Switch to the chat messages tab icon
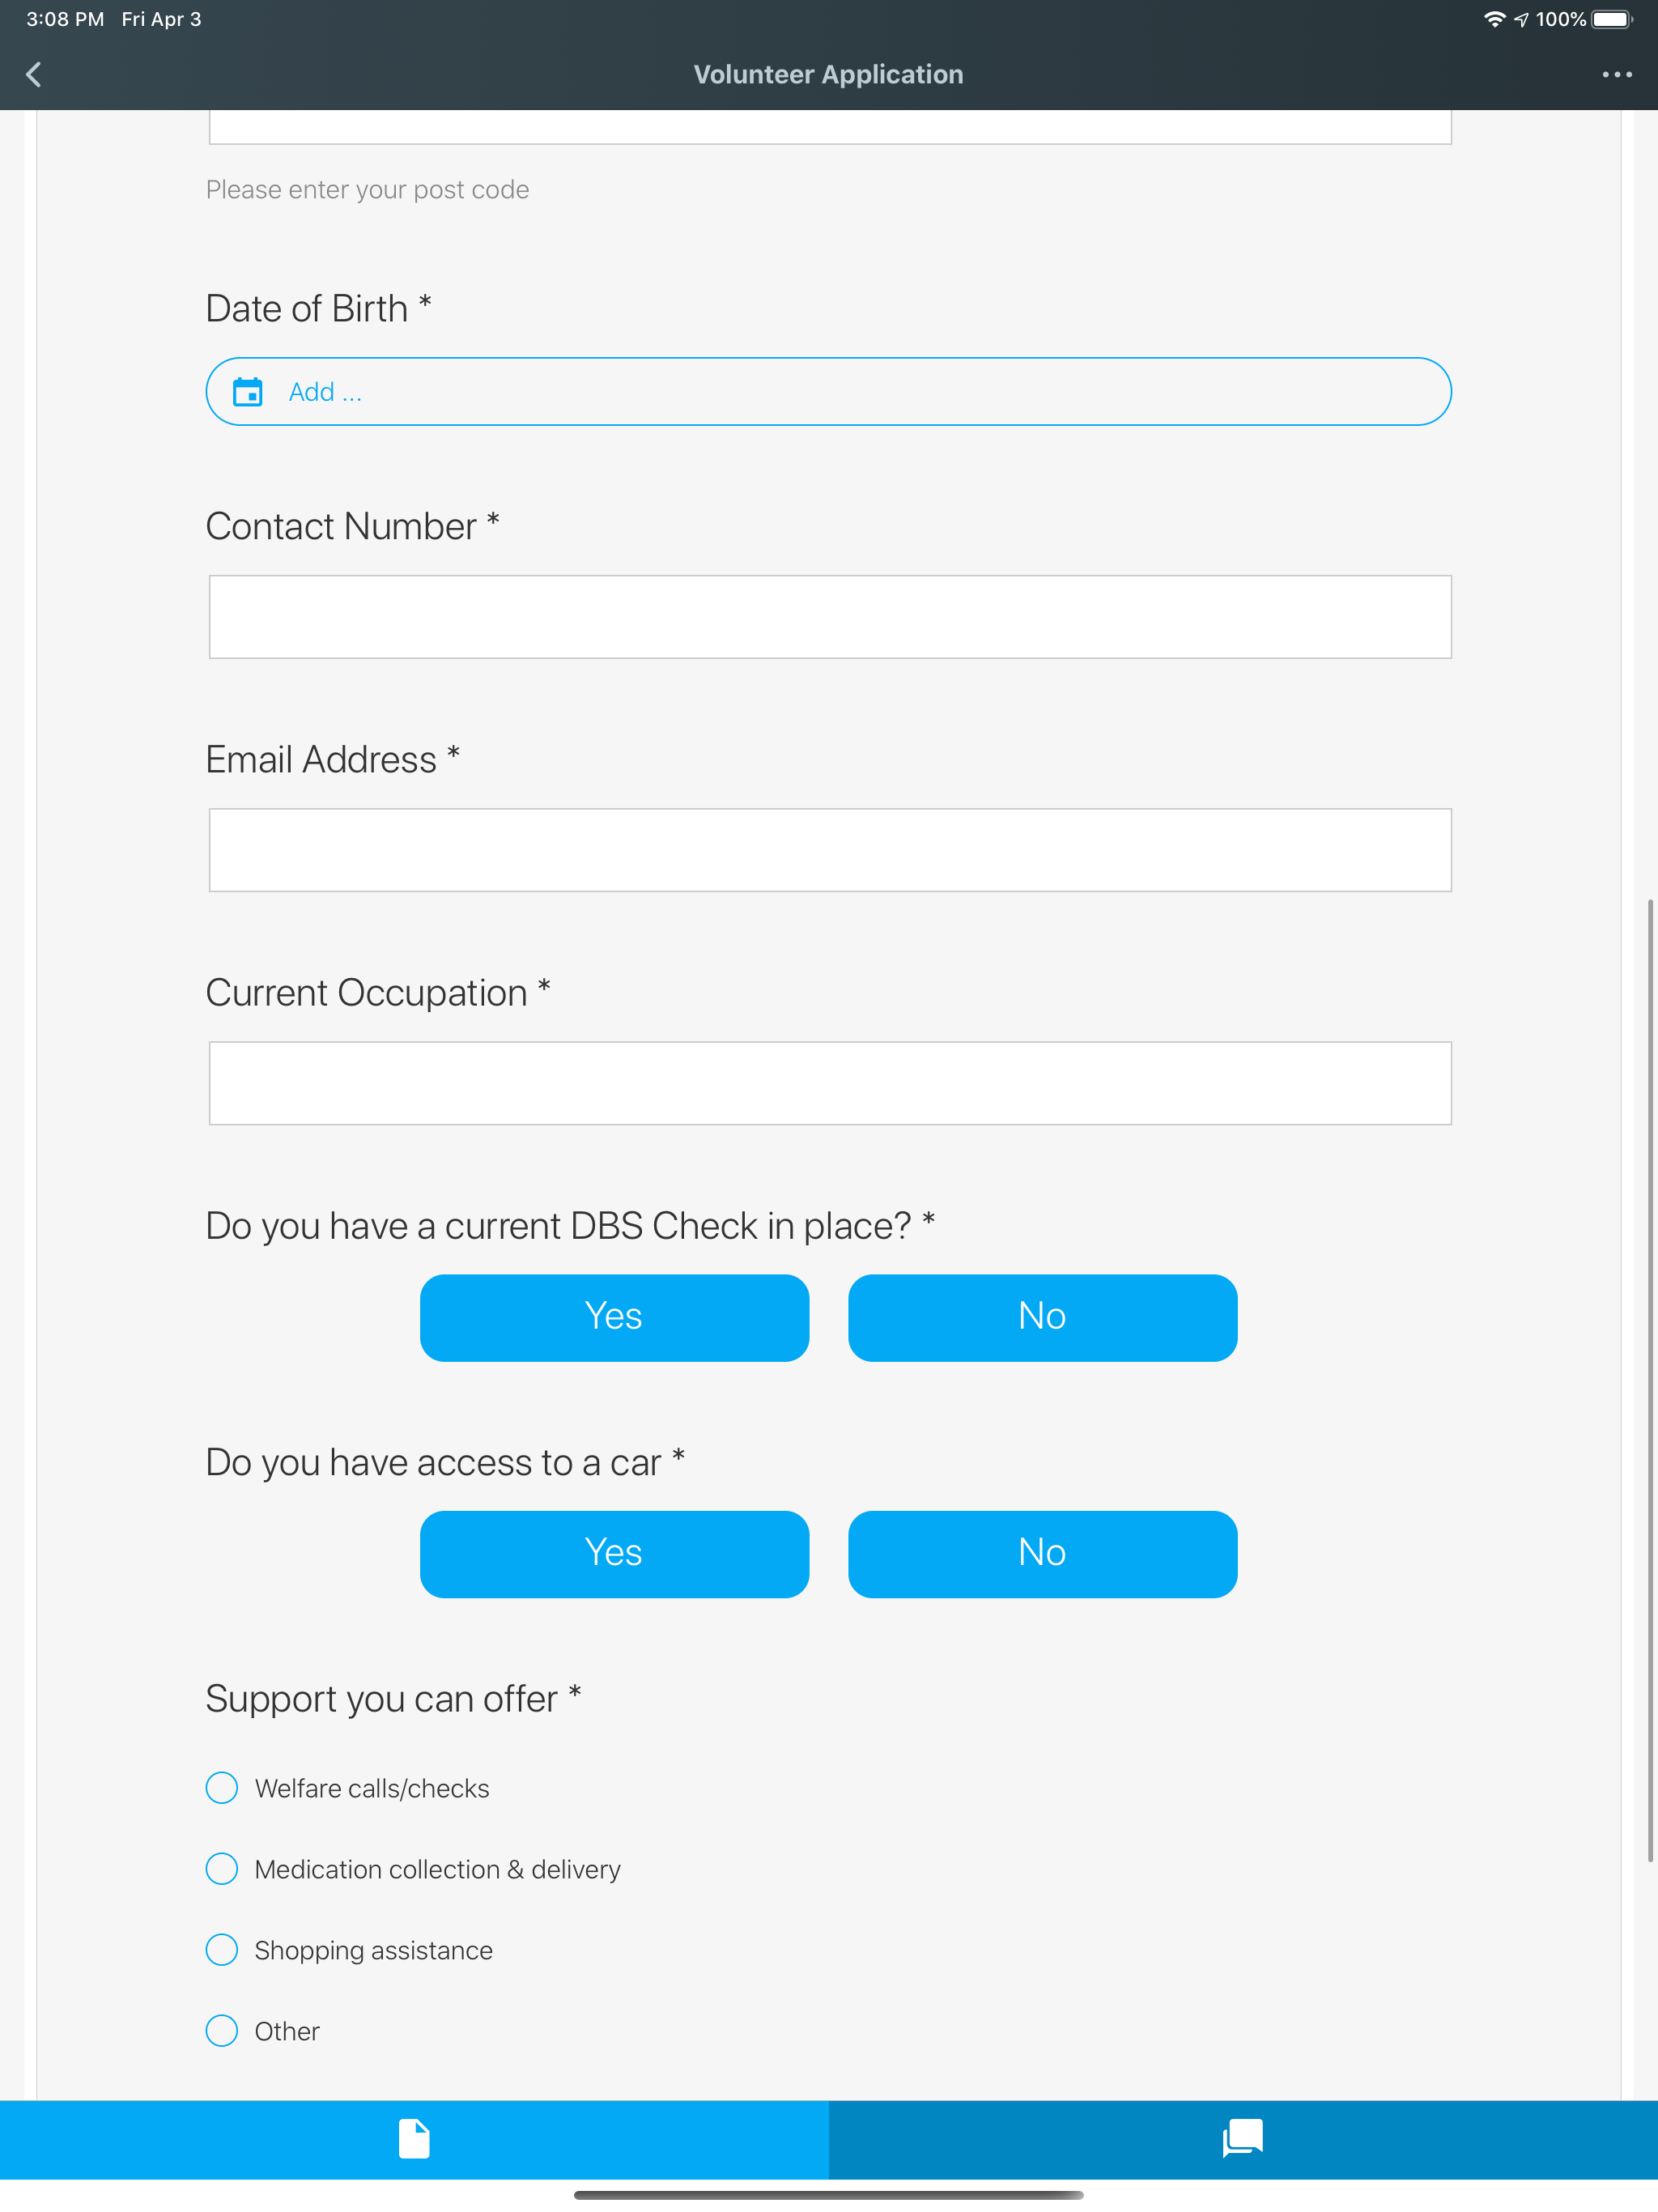 1242,2138
